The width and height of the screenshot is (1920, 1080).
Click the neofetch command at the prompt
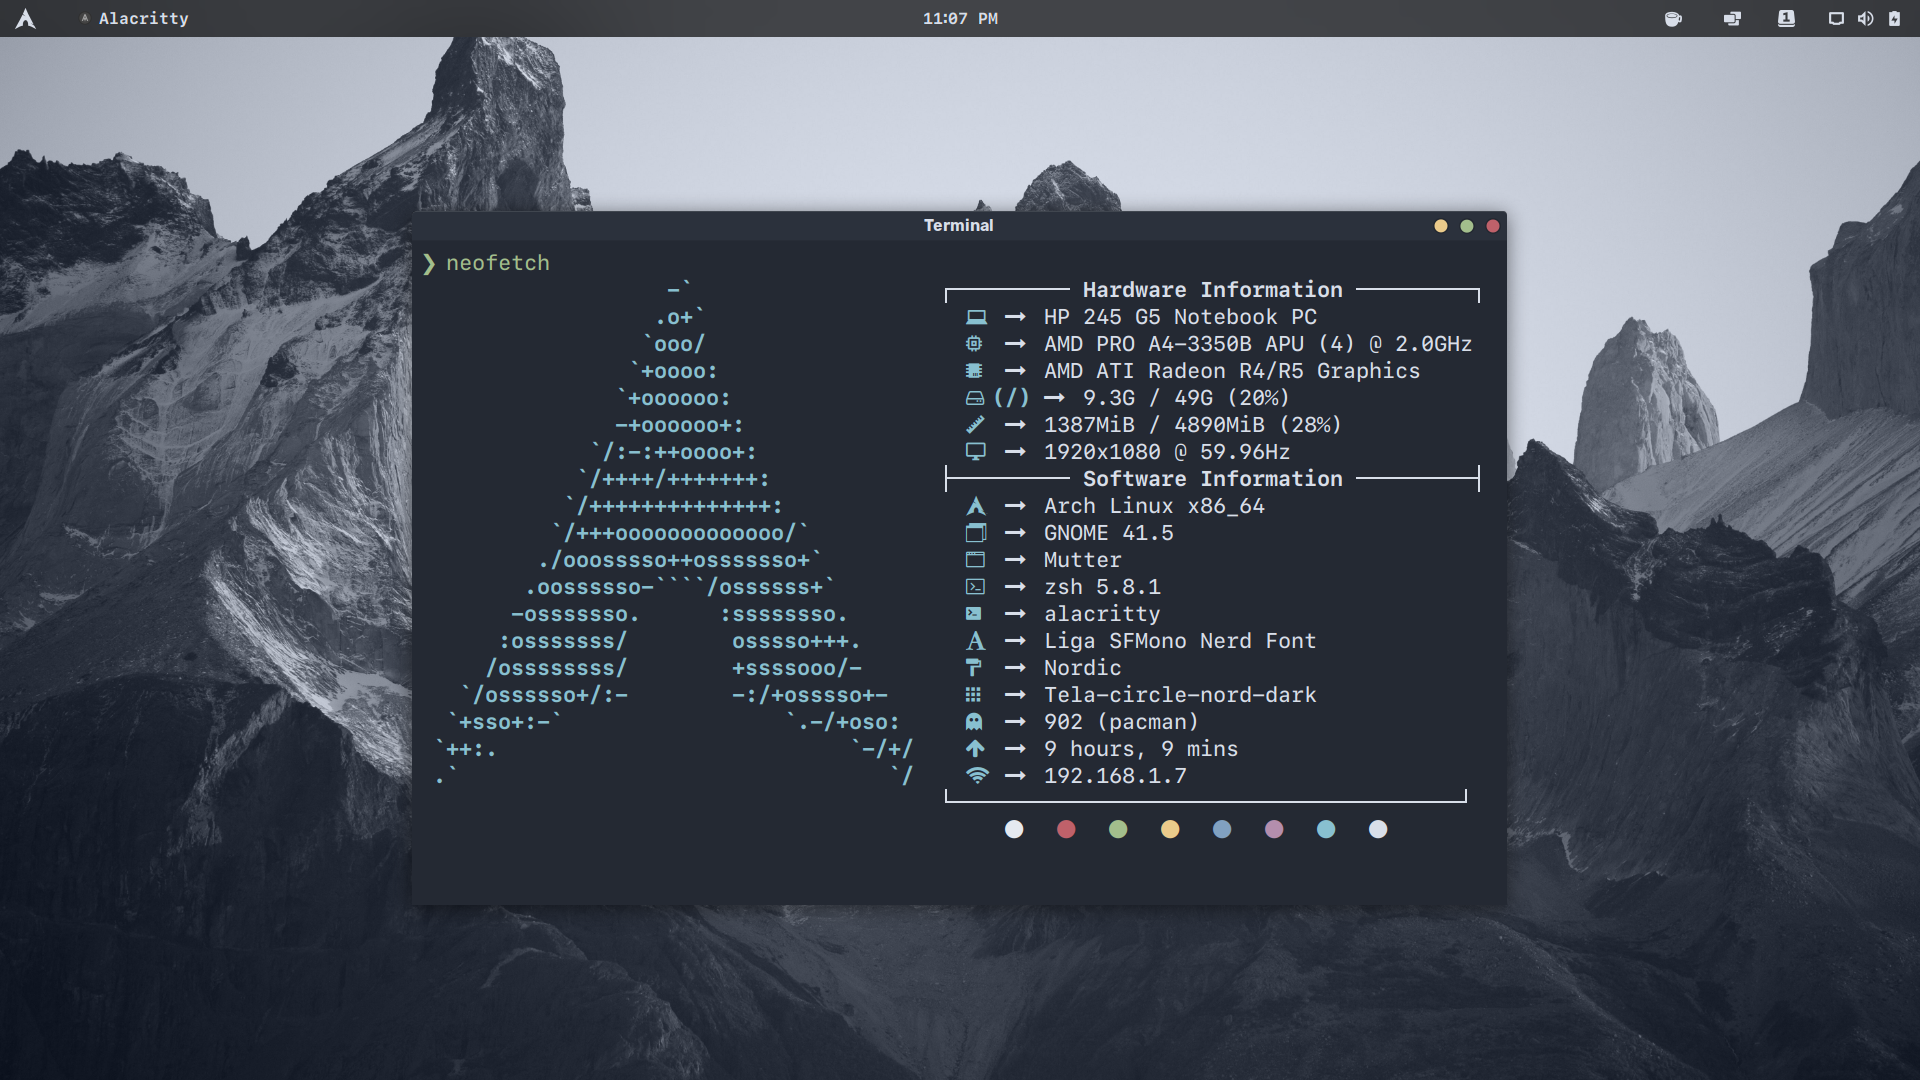[x=498, y=263]
